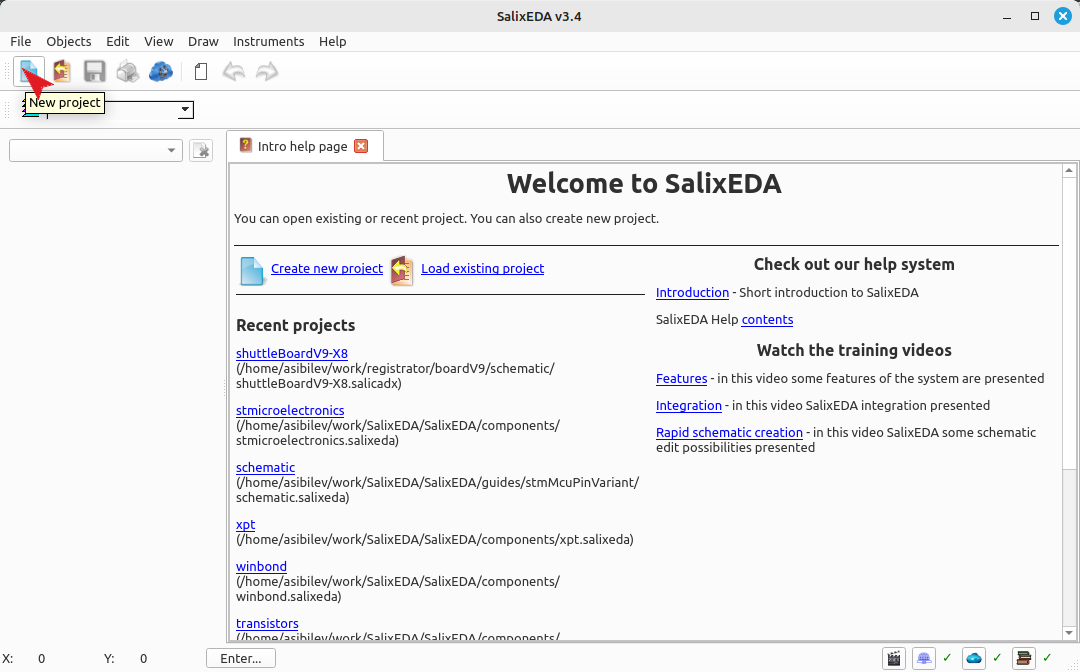
Task: Click the Load existing project link
Action: 482,269
